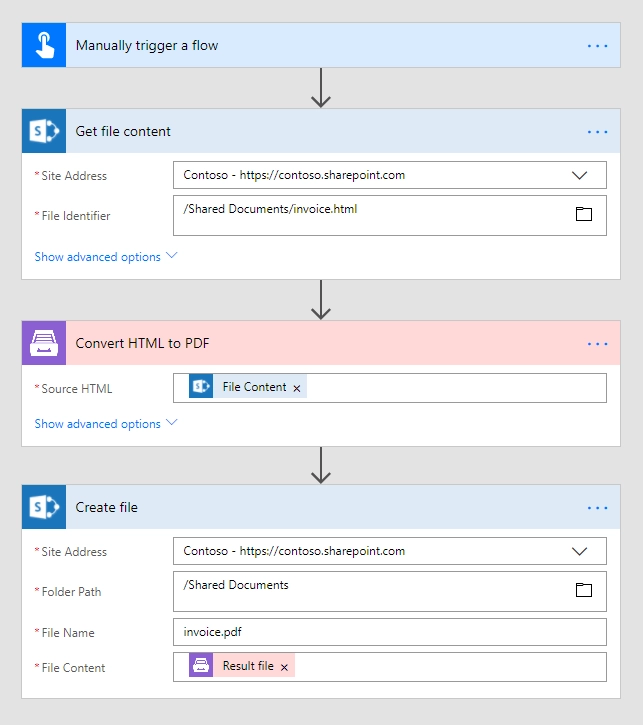
Task: Click the purple icon in Result file token
Action: [201, 665]
